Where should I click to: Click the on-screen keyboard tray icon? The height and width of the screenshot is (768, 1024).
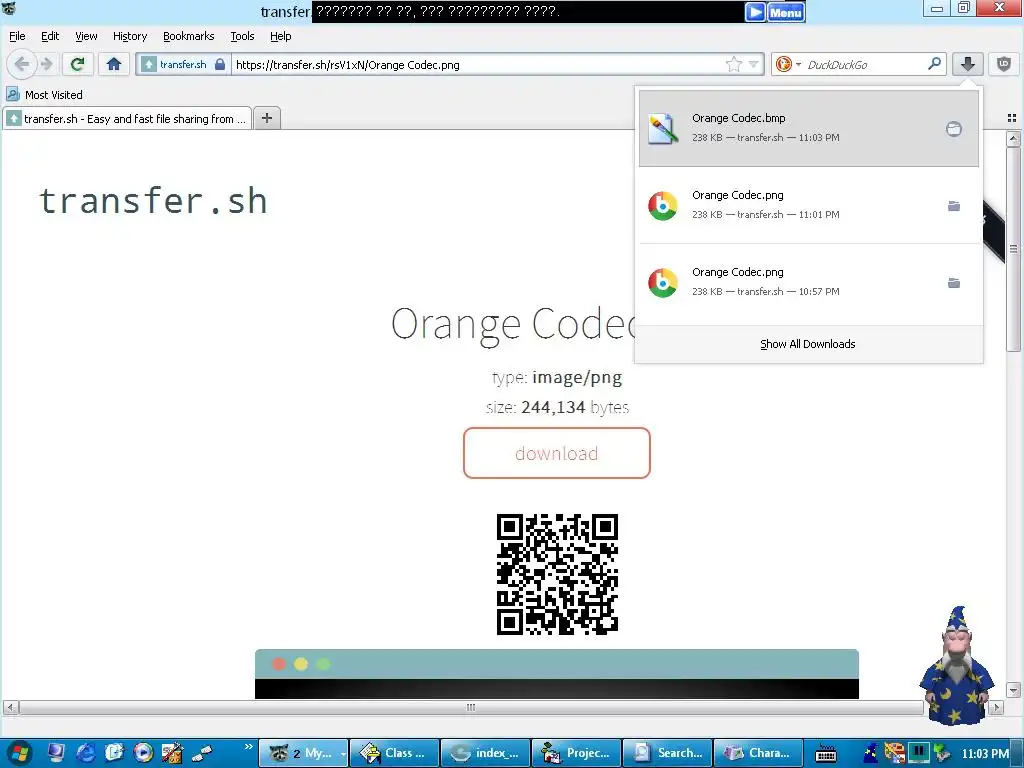[826, 754]
